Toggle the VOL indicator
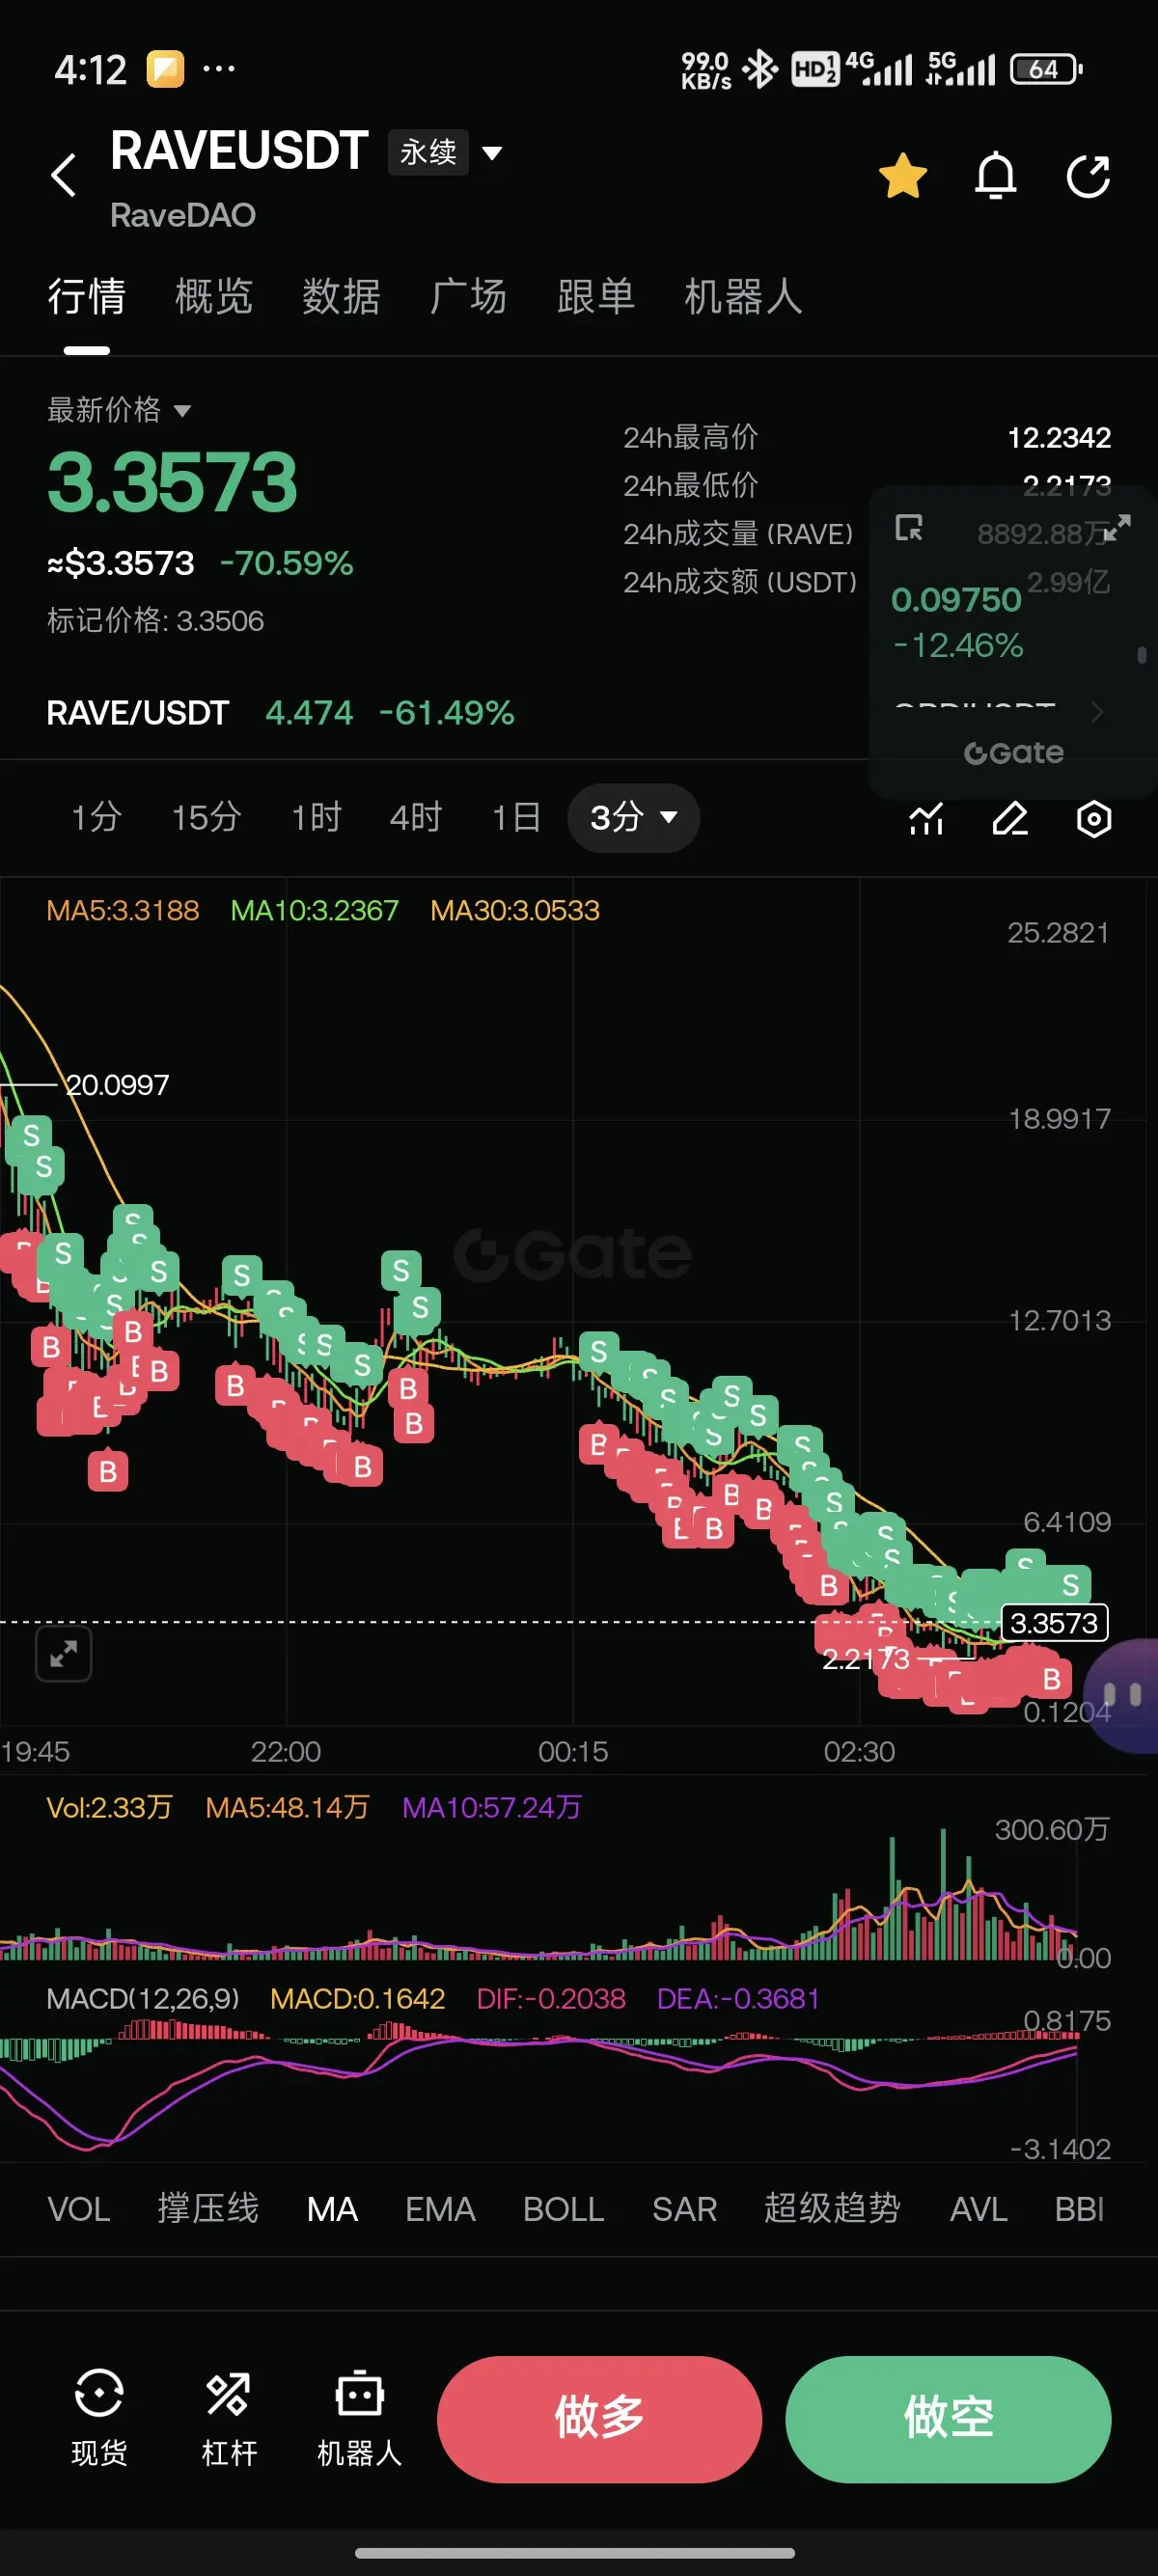 79,2209
